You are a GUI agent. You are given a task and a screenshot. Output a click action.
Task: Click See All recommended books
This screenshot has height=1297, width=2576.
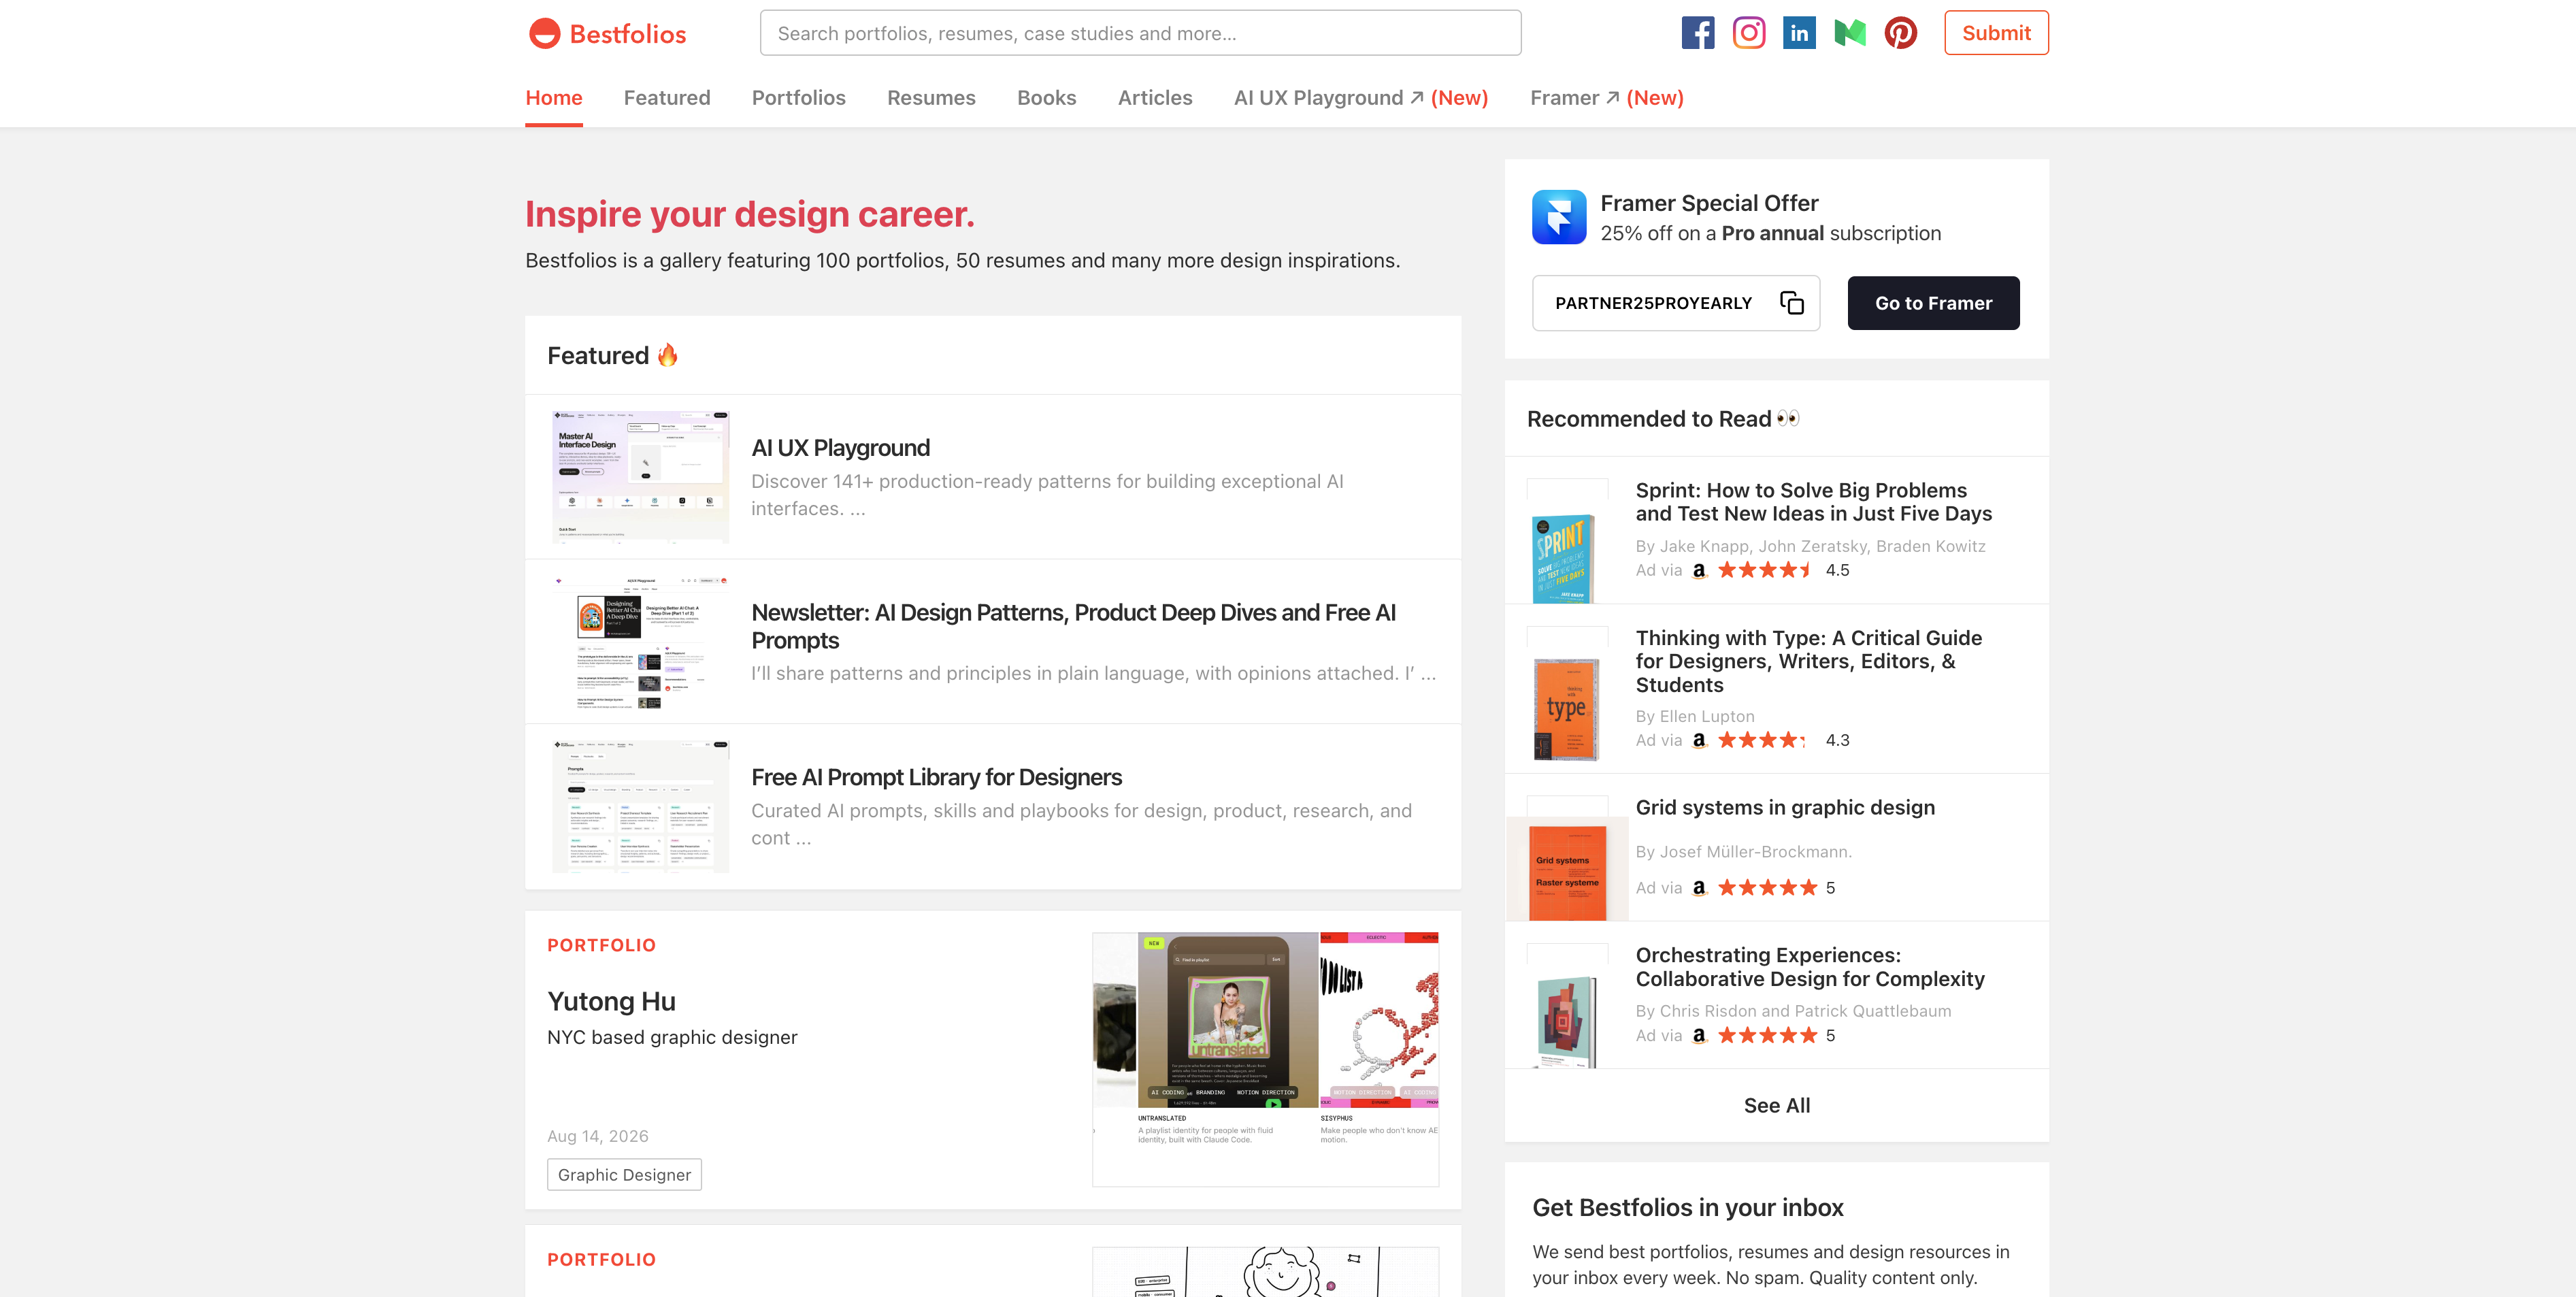[1776, 1106]
